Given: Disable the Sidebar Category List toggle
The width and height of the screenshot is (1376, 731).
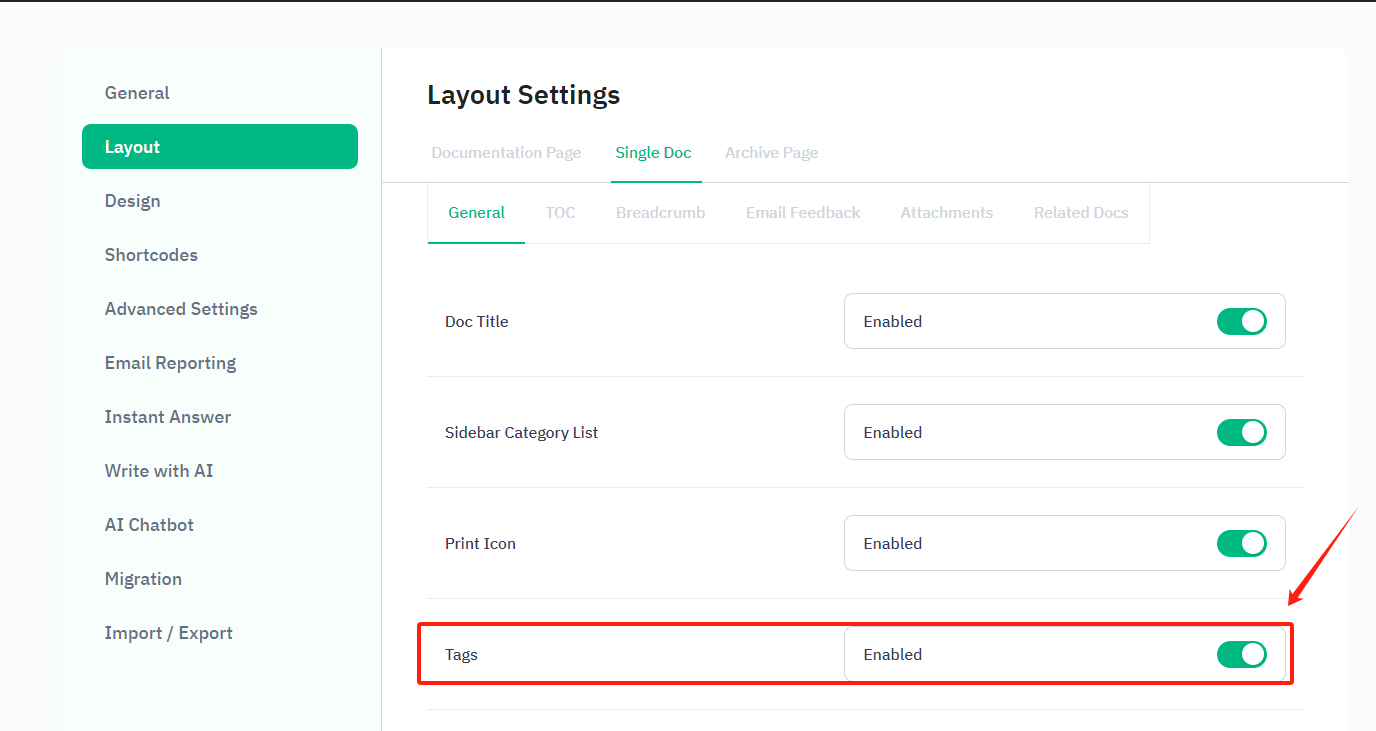Looking at the screenshot, I should click(1241, 432).
